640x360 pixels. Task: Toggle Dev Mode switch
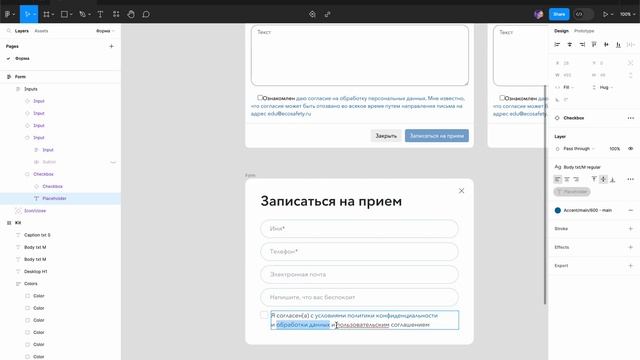coord(583,14)
